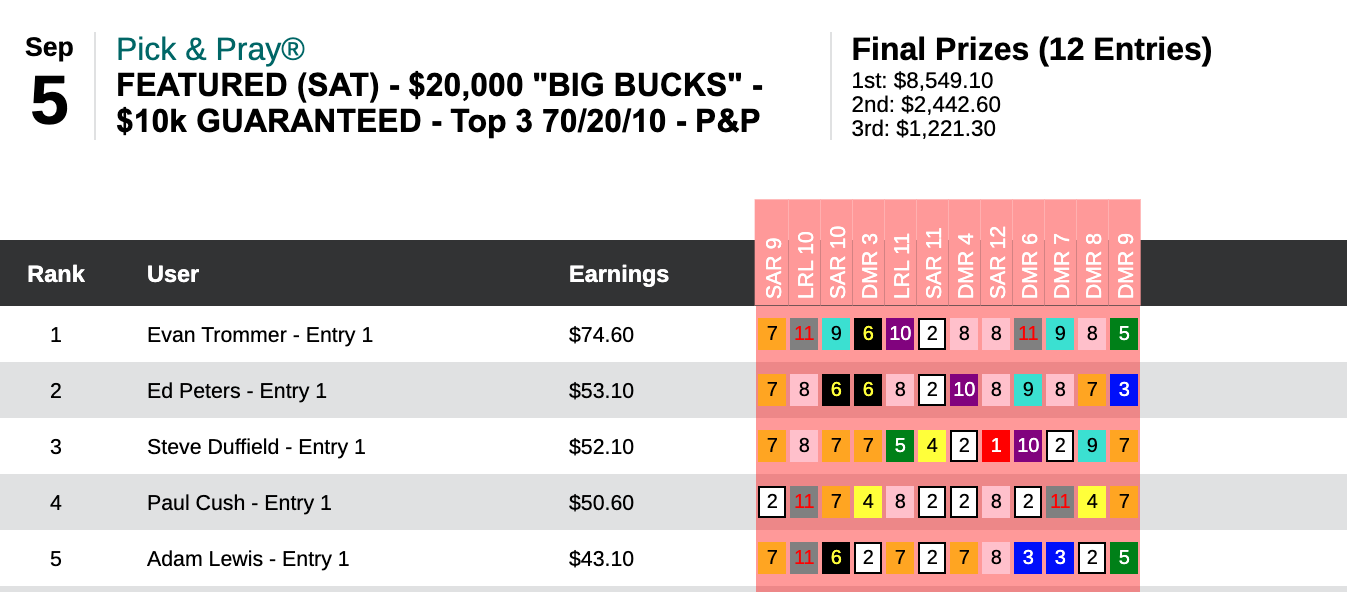
Task: Select Ed Peters' purple 10 pick under DMR 4
Action: click(964, 390)
